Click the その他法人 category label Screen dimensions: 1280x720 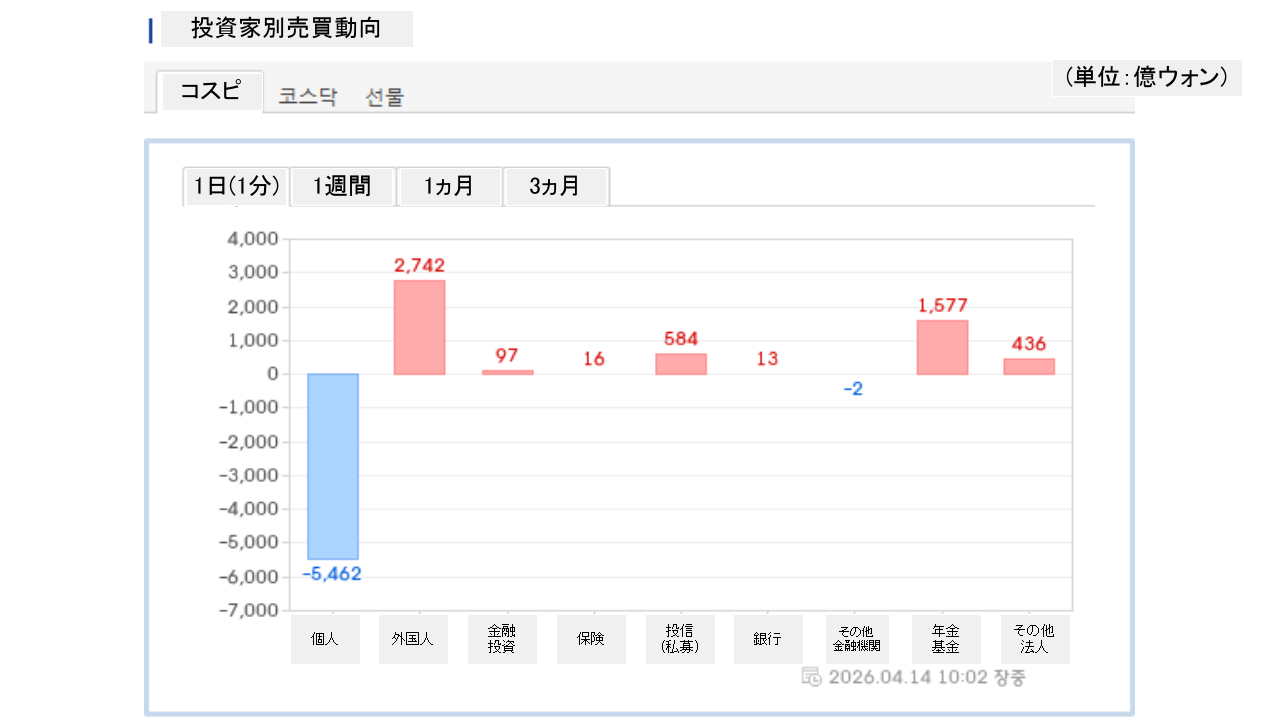1034,639
